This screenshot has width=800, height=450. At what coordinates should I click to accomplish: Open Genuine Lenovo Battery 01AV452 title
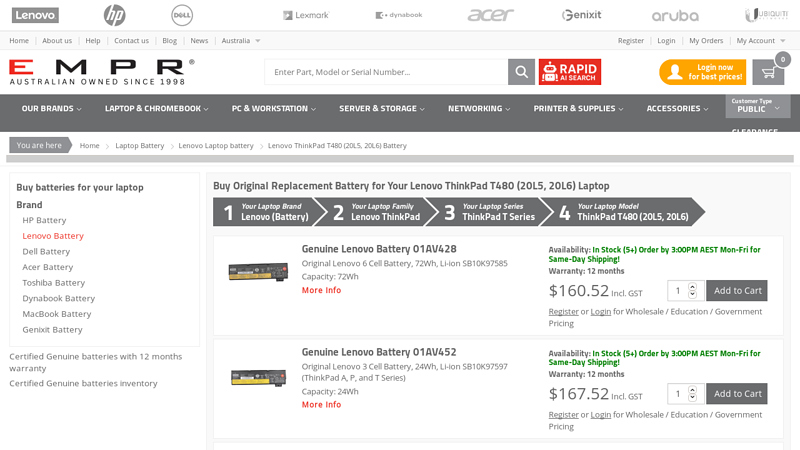point(379,352)
